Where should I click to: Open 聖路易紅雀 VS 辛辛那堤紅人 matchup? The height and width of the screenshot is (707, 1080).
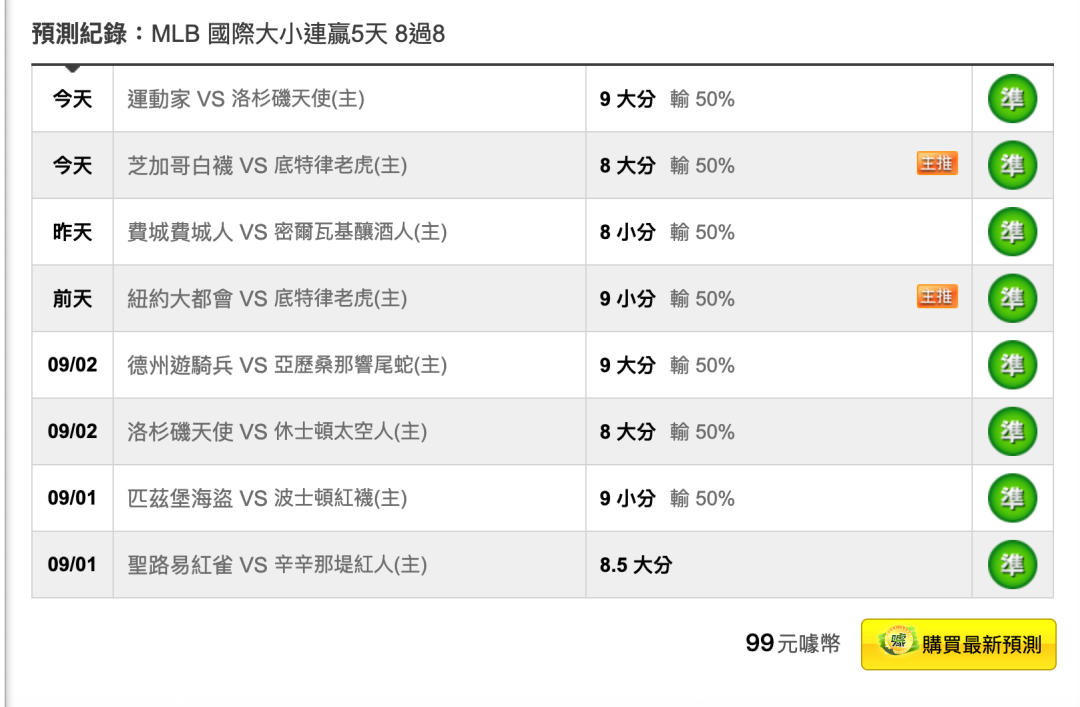pos(278,565)
